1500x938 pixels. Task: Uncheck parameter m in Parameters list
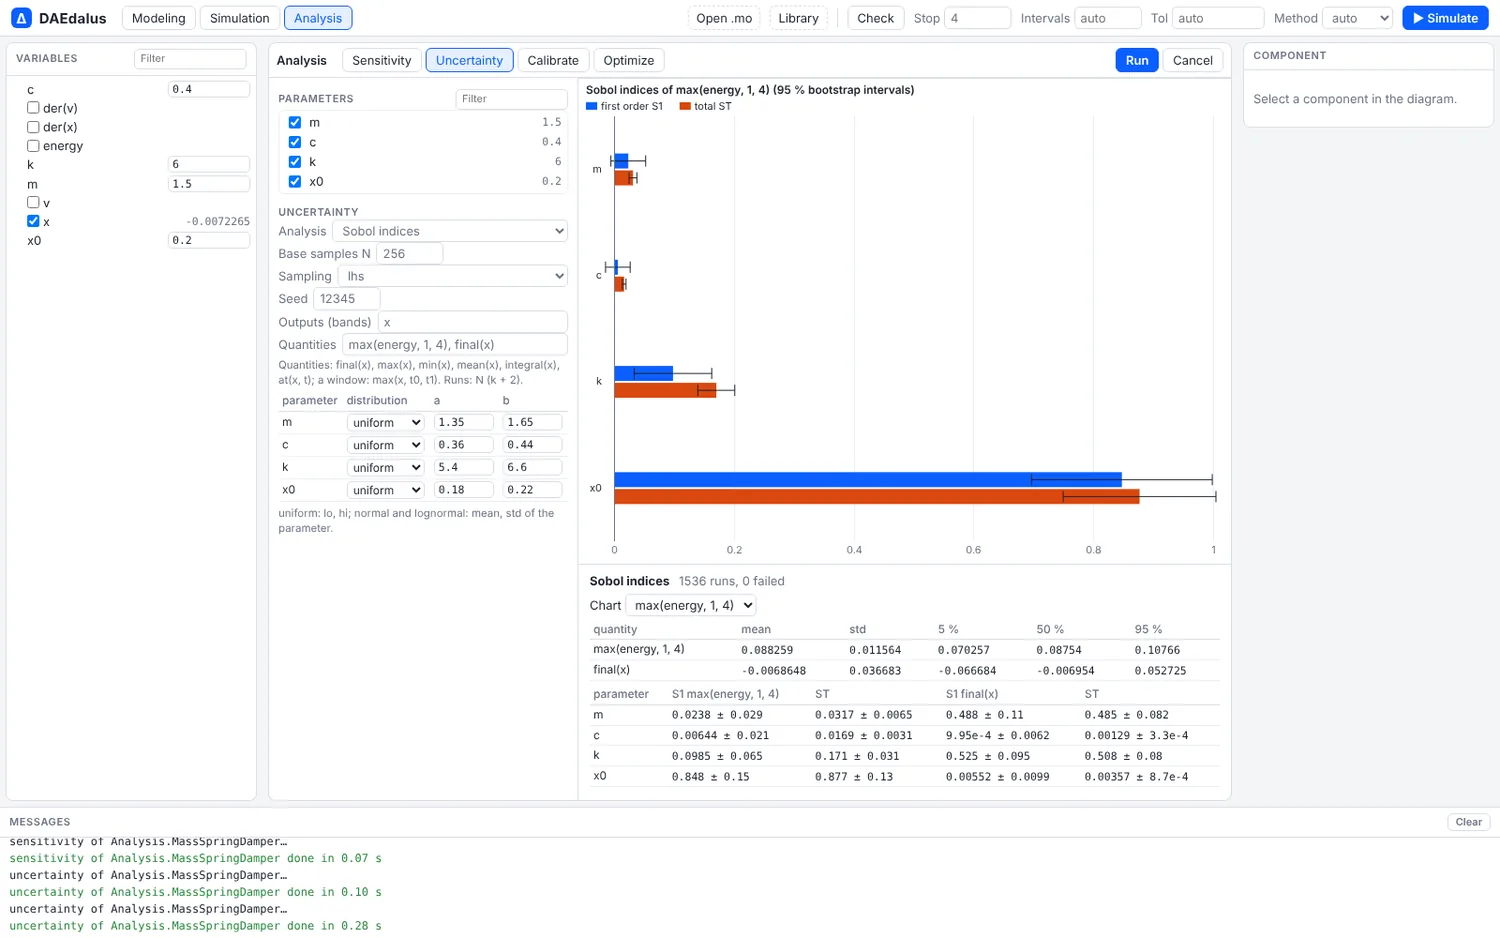point(295,122)
